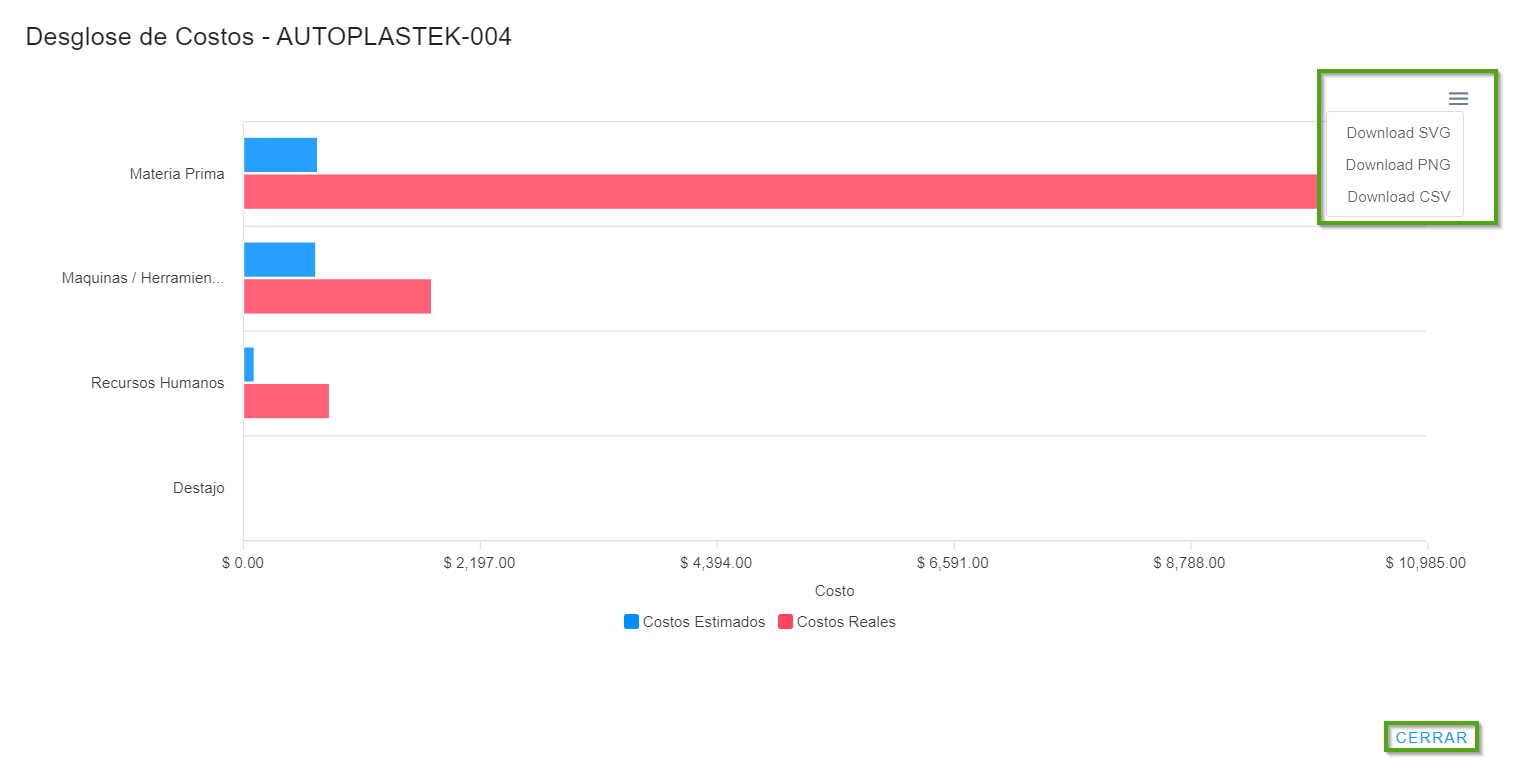
Task: Click red real-cost bar for Maquinas / Herramientas
Action: [337, 296]
